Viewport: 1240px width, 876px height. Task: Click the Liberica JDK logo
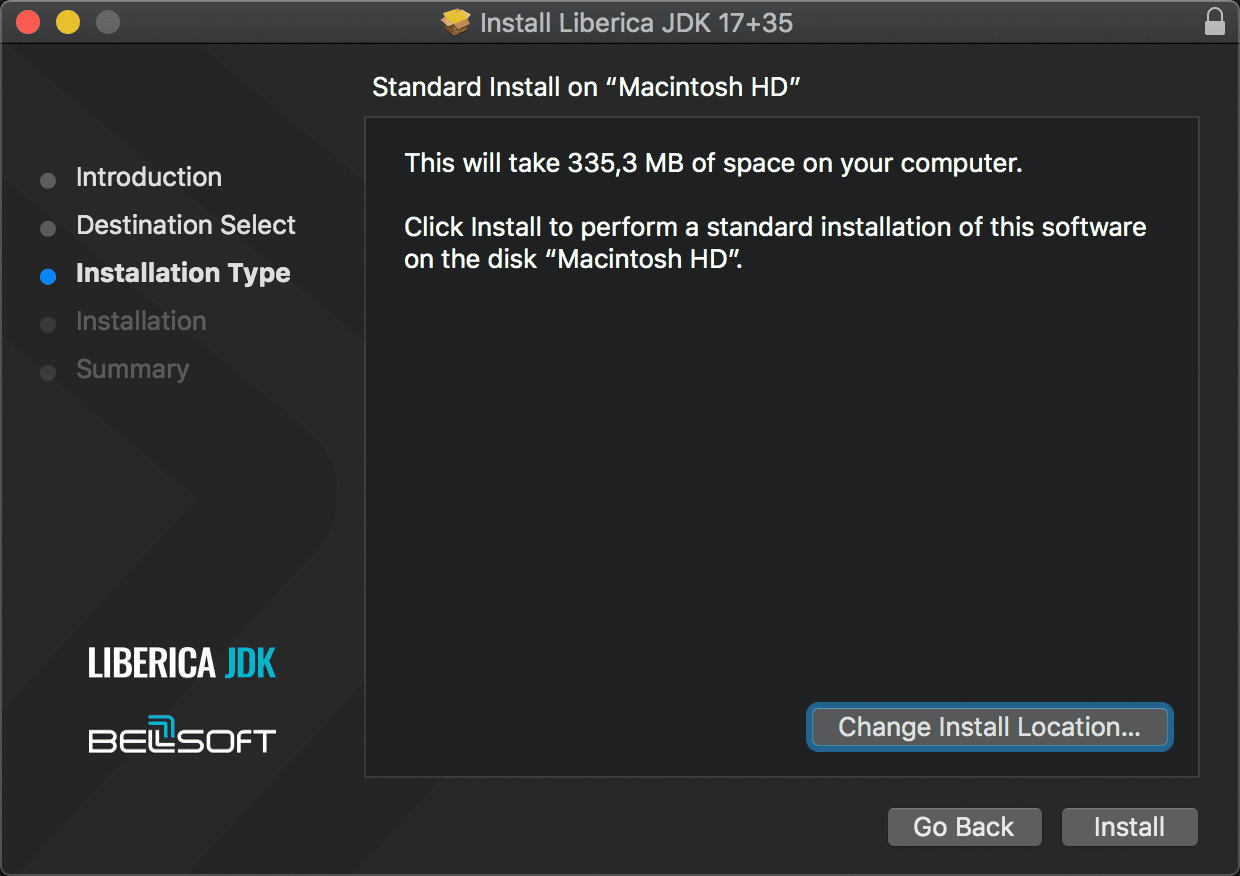click(x=182, y=662)
